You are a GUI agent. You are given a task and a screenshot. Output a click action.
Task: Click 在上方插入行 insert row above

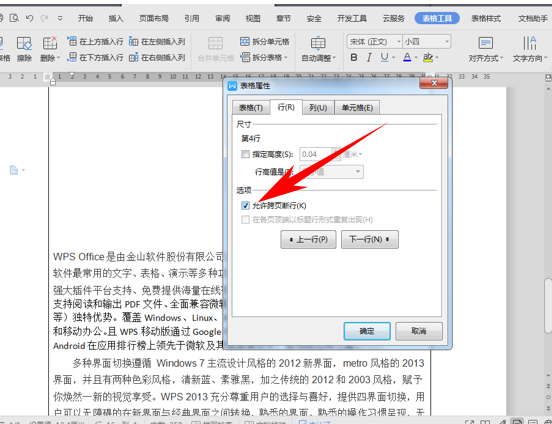click(95, 42)
